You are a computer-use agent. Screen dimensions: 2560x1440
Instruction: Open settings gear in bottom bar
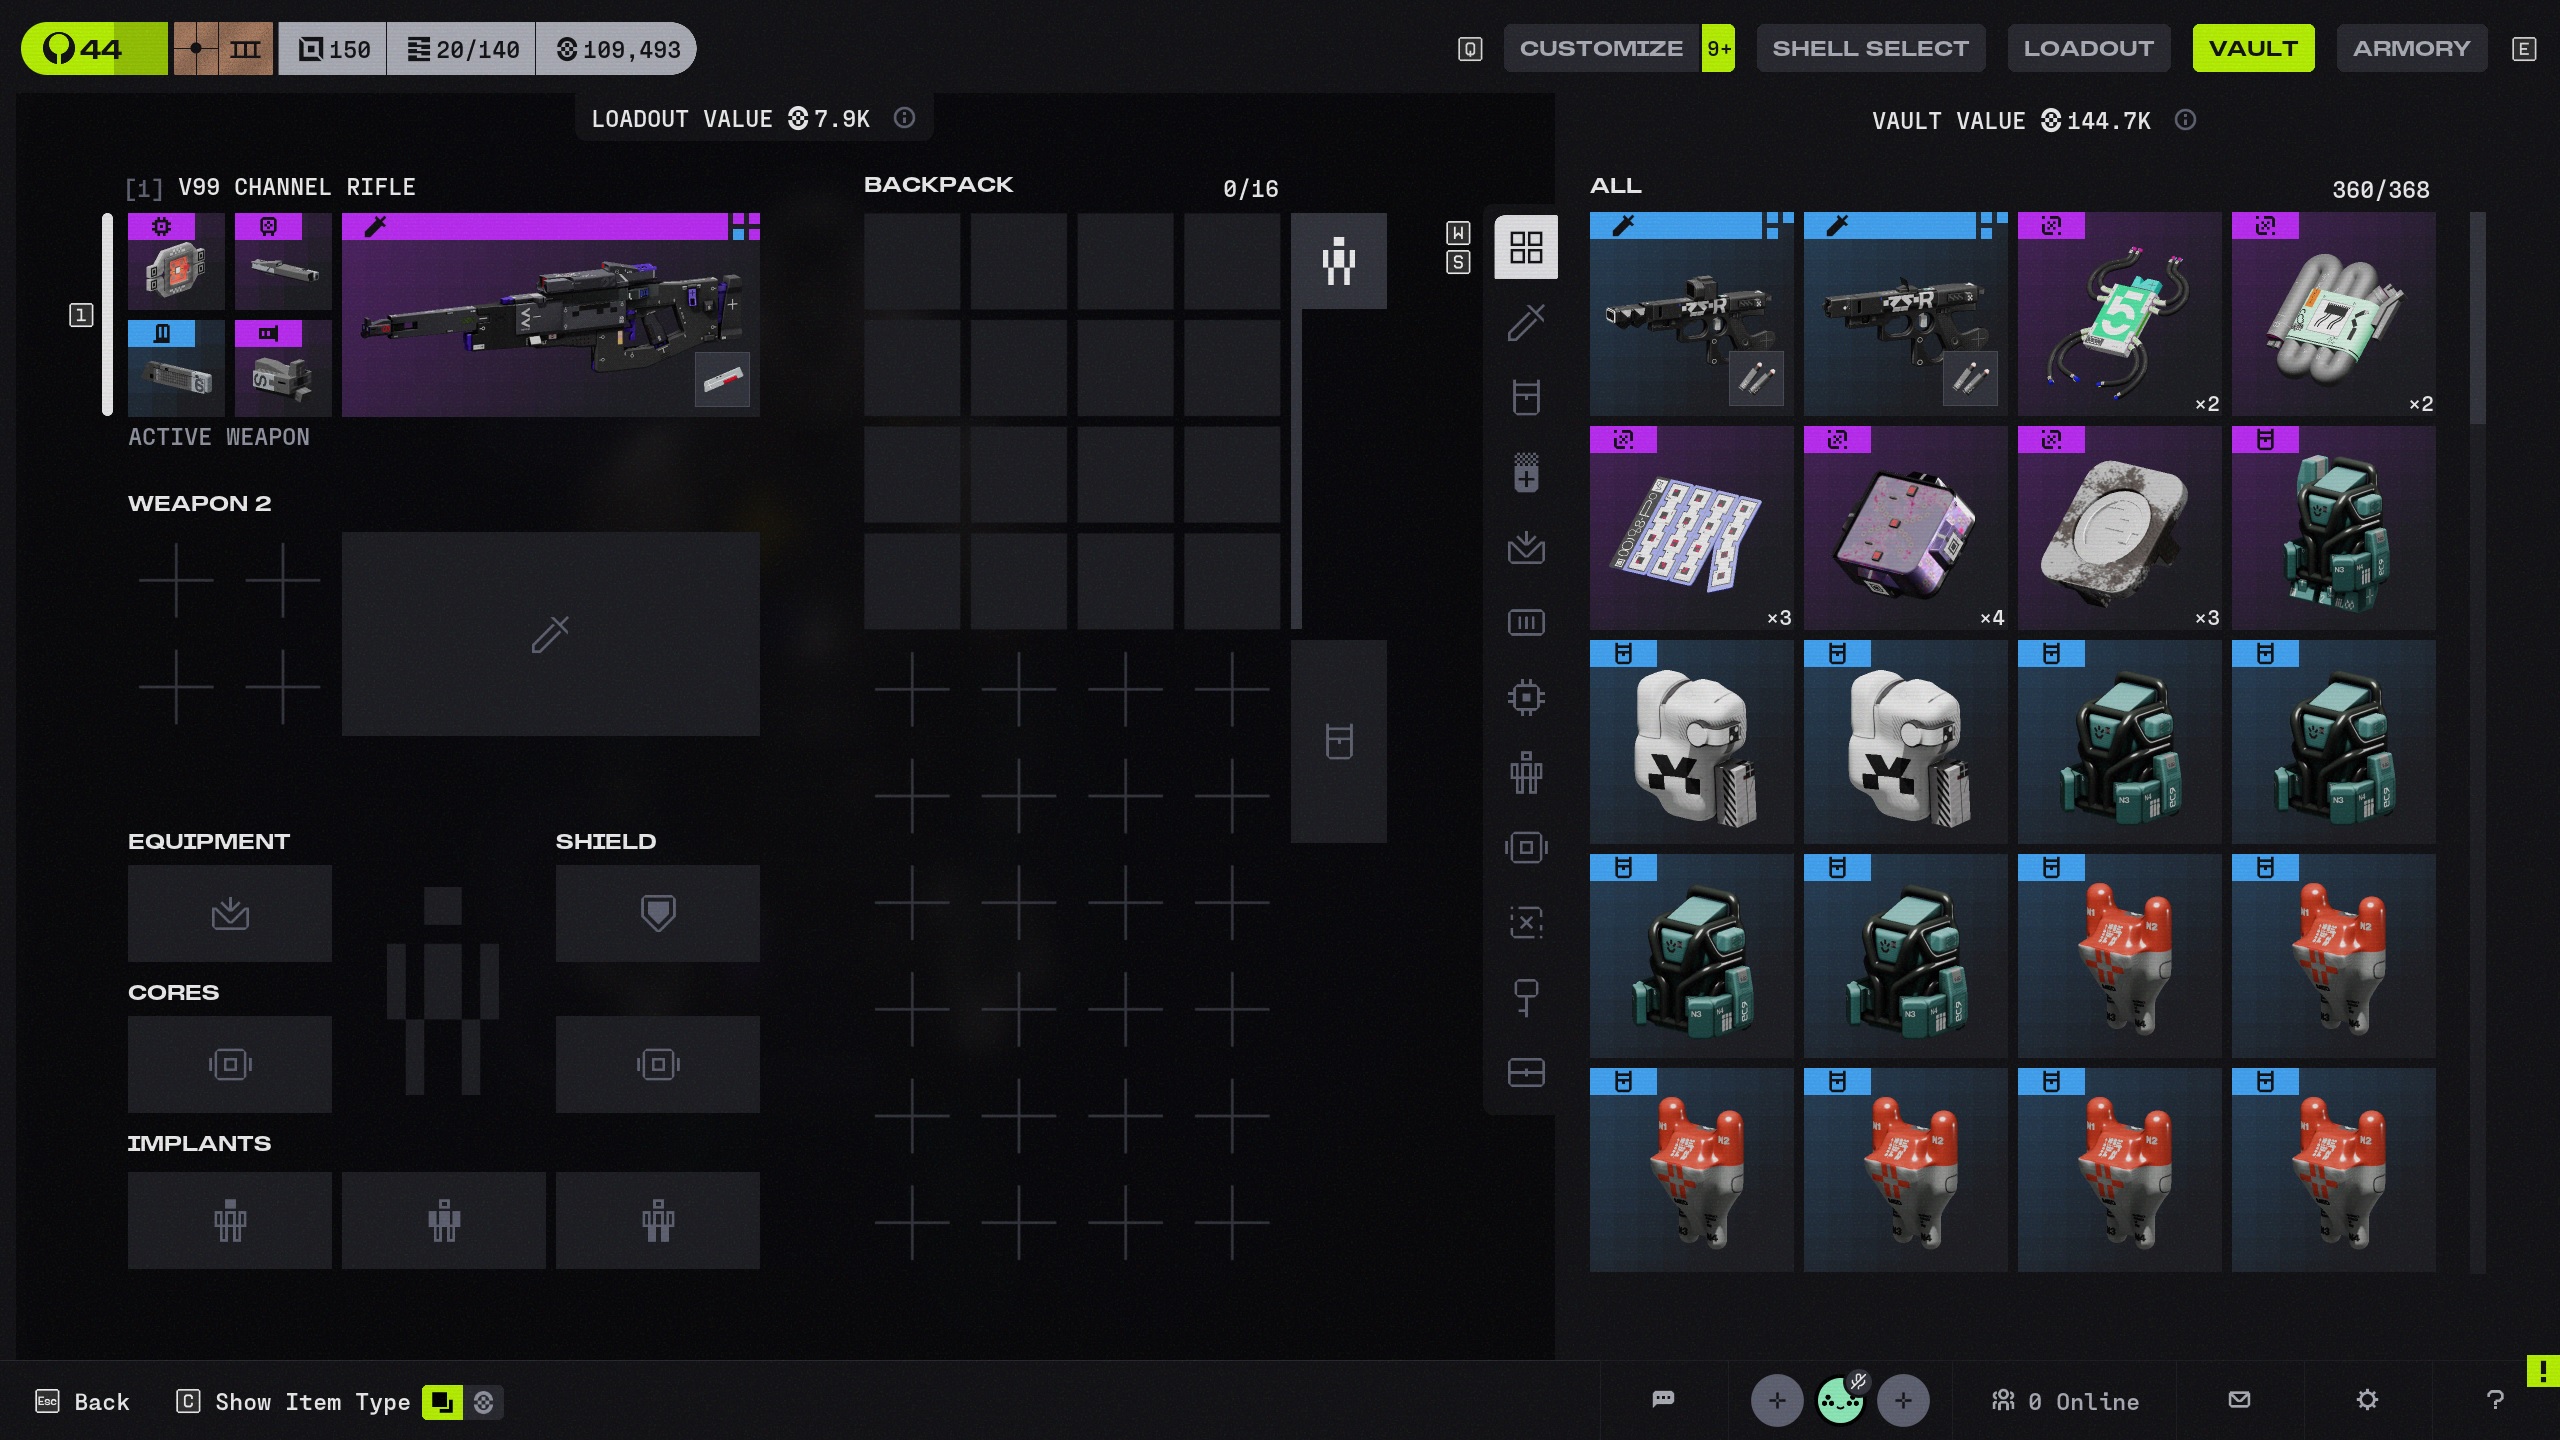pos(2367,1400)
